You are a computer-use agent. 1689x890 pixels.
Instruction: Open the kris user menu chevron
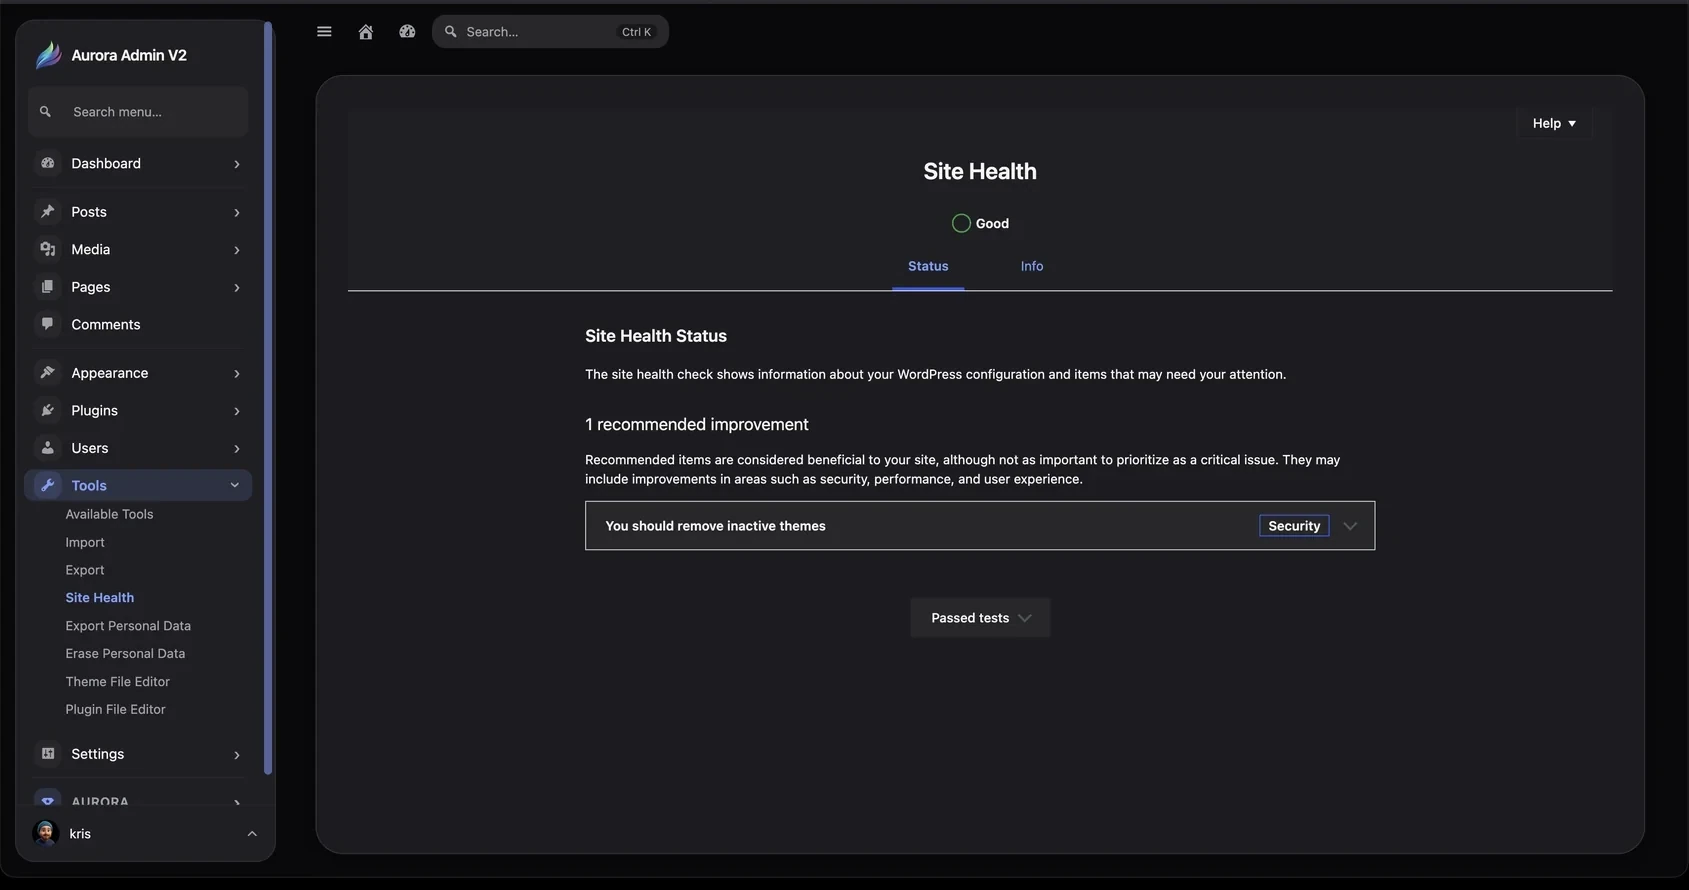252,834
